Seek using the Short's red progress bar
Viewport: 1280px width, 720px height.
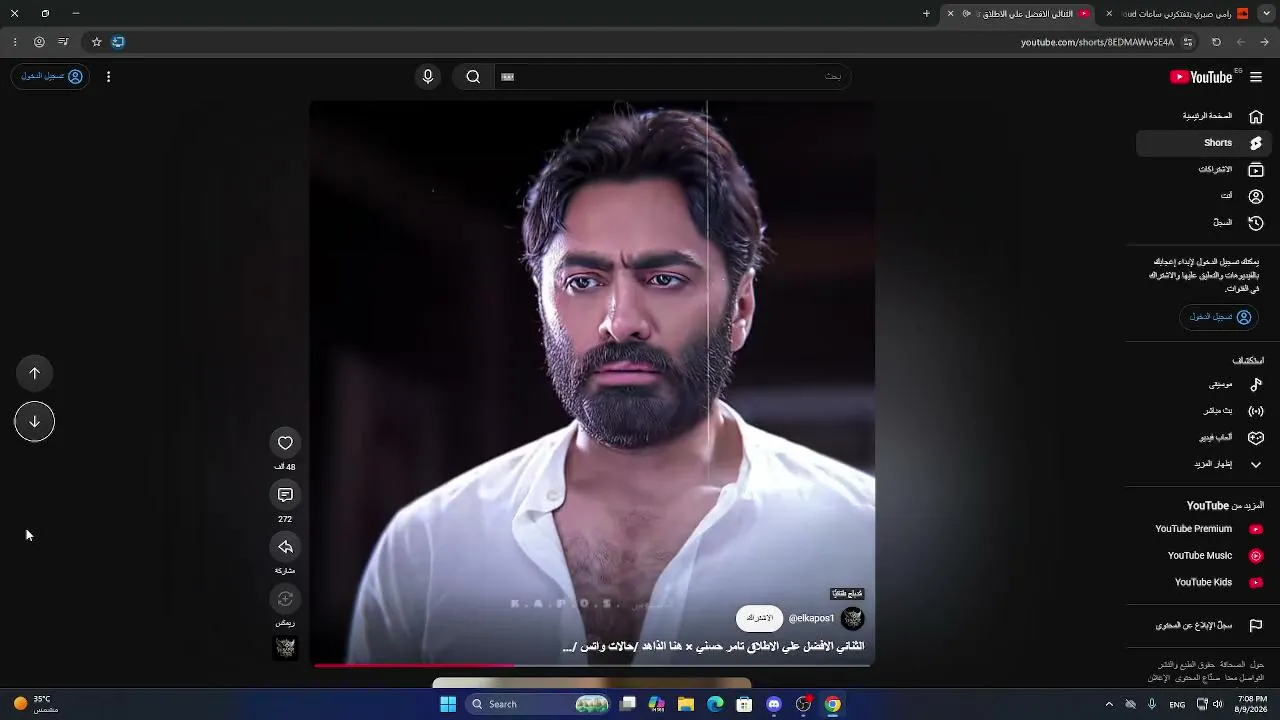[x=594, y=665]
